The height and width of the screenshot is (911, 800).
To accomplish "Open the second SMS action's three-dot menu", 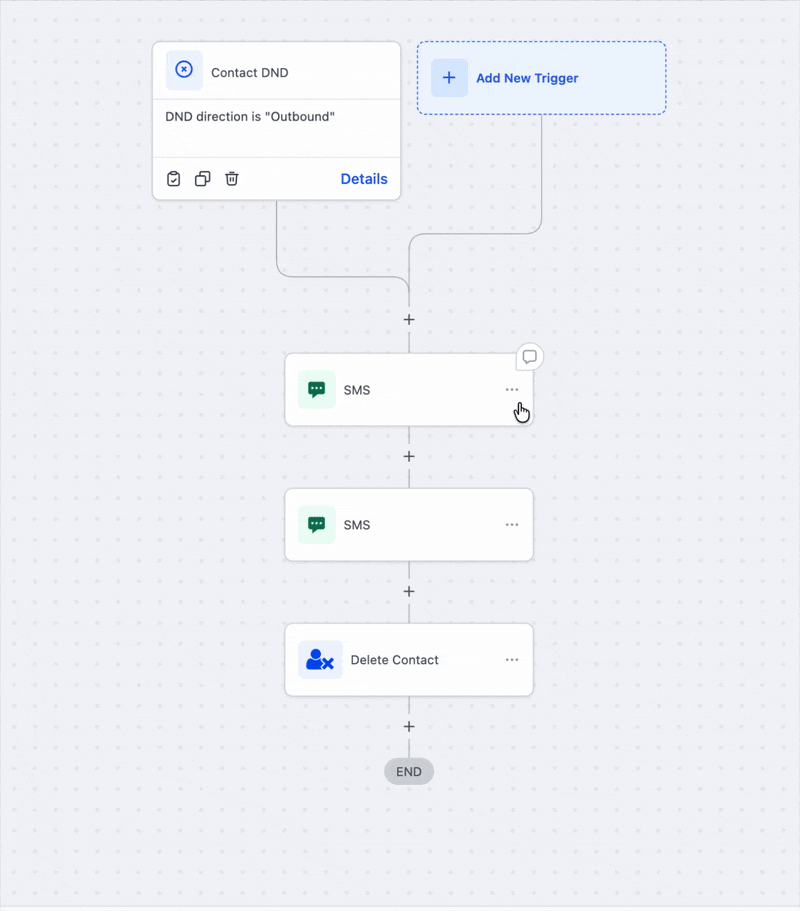I will [x=512, y=525].
